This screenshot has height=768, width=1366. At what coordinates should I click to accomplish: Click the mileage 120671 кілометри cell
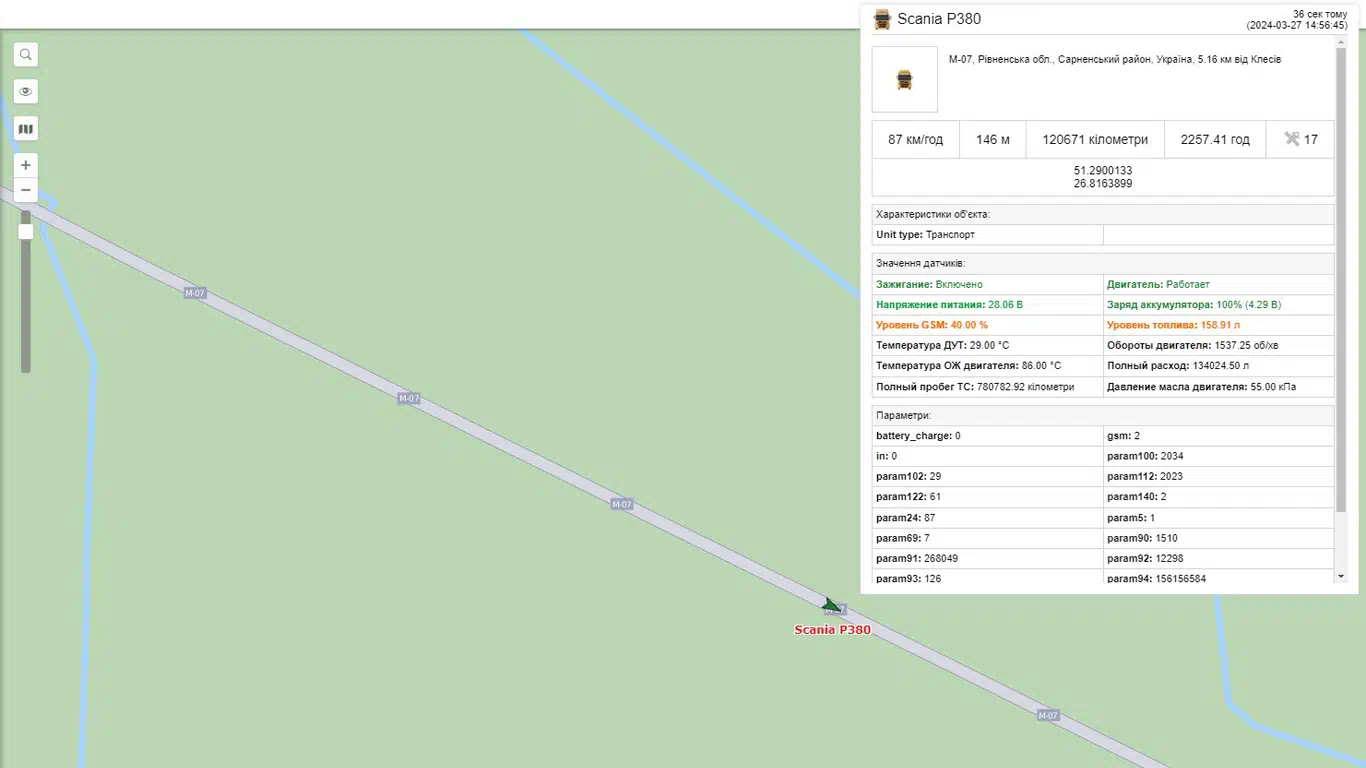pos(1095,140)
